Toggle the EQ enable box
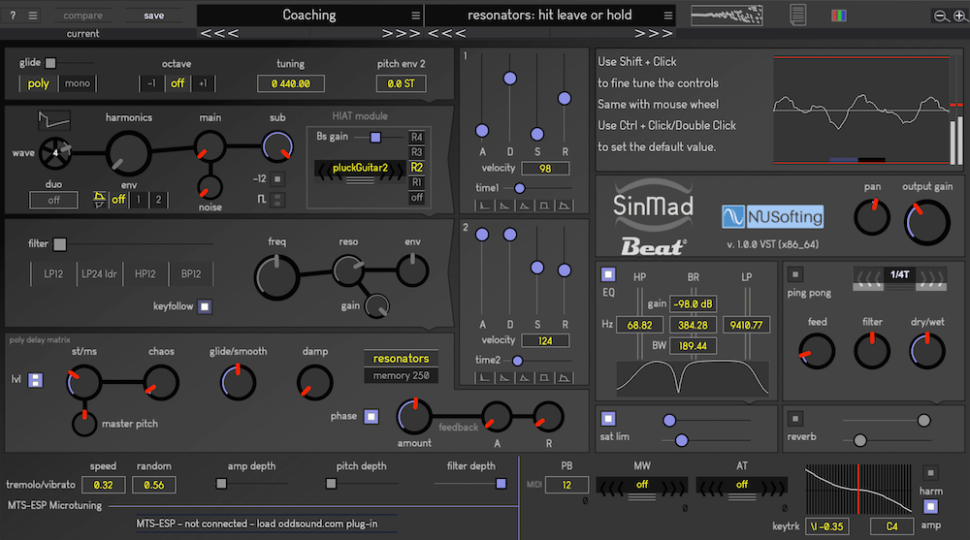 click(608, 274)
